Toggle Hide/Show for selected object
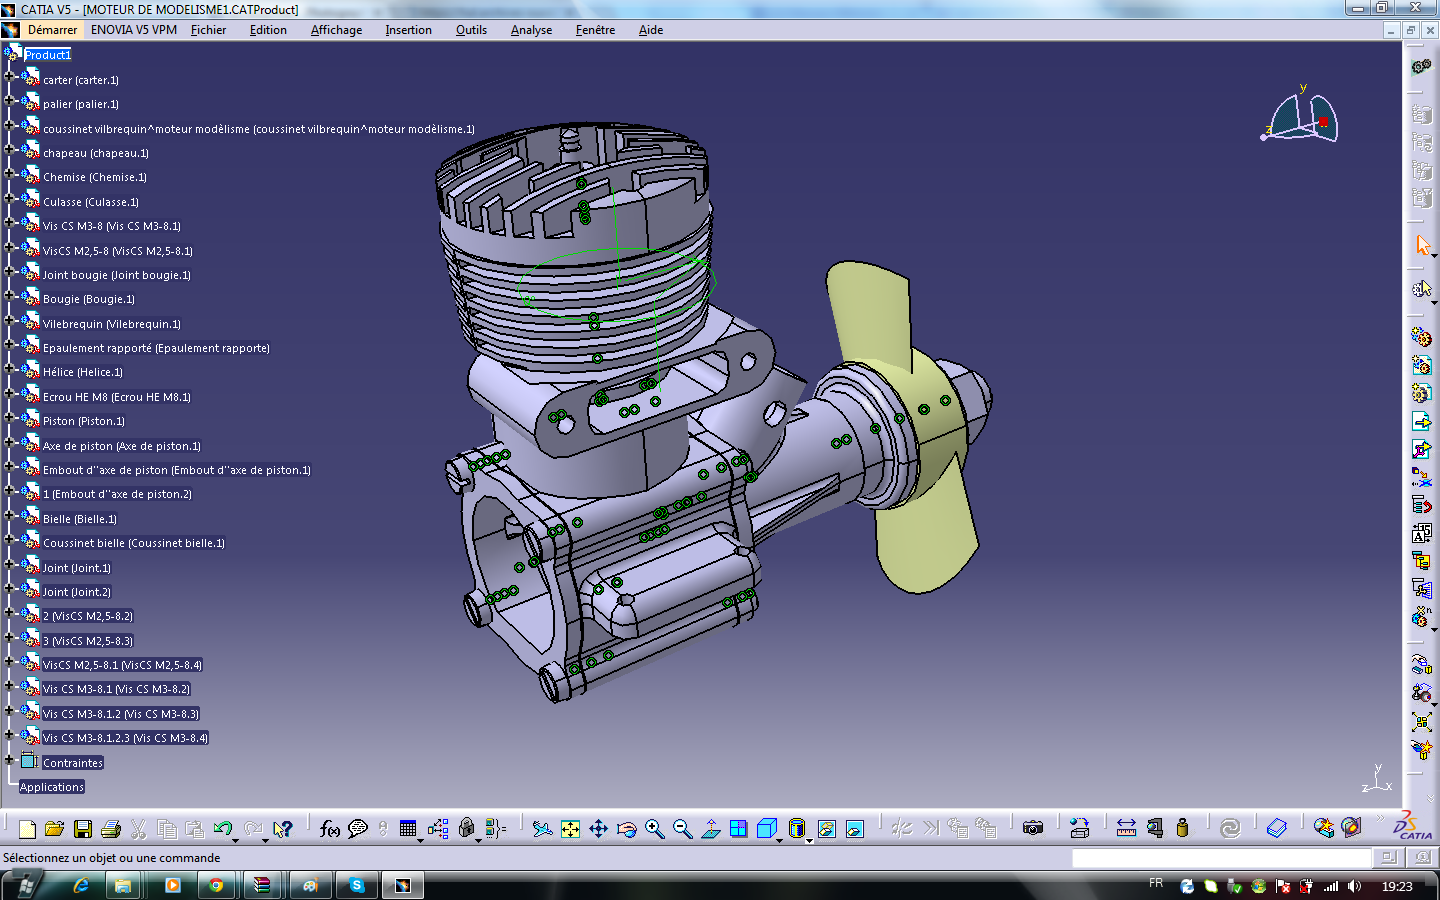 826,829
